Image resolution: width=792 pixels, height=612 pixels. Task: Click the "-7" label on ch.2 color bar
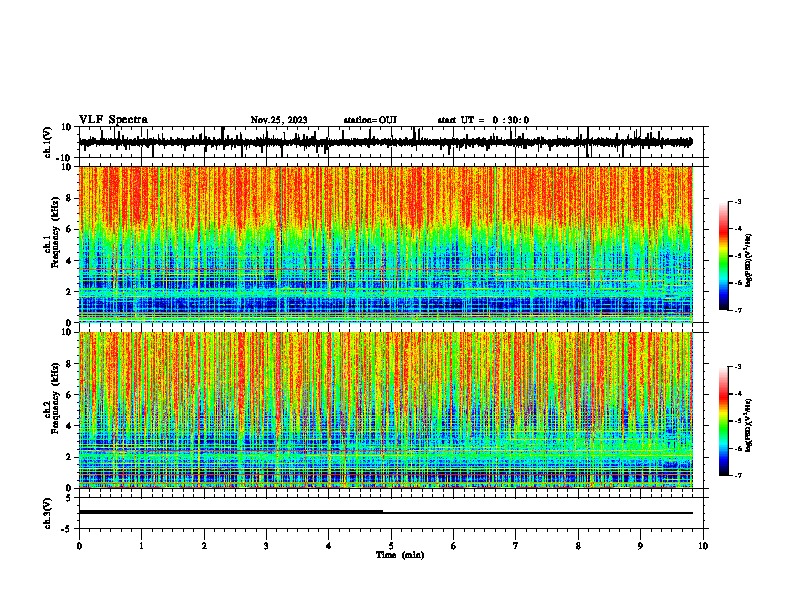[x=737, y=475]
